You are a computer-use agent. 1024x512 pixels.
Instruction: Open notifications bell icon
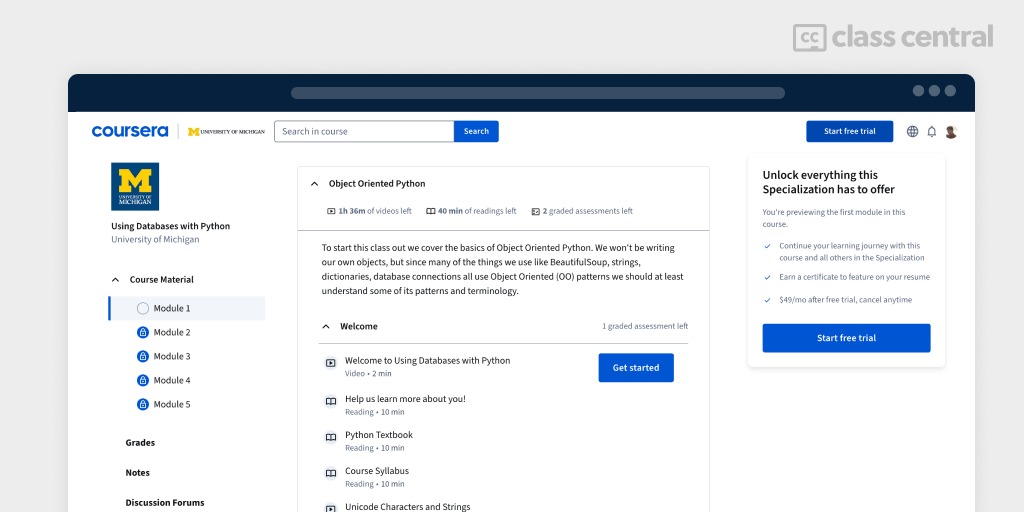point(931,131)
